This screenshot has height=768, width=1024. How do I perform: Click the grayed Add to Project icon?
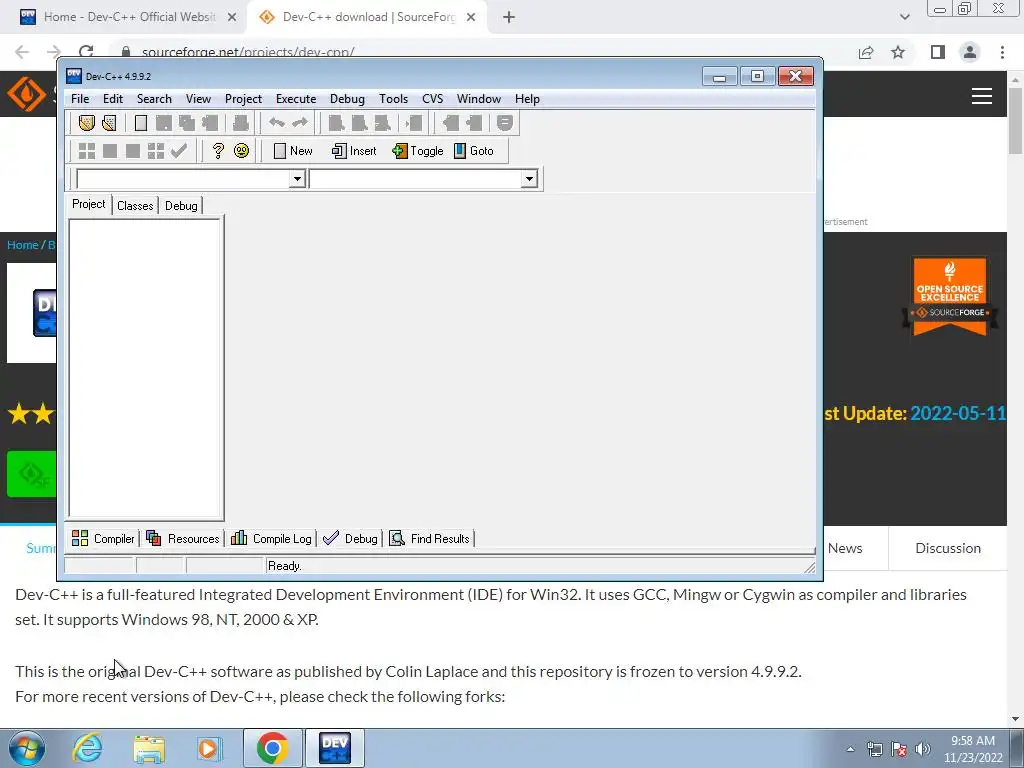[x=451, y=123]
